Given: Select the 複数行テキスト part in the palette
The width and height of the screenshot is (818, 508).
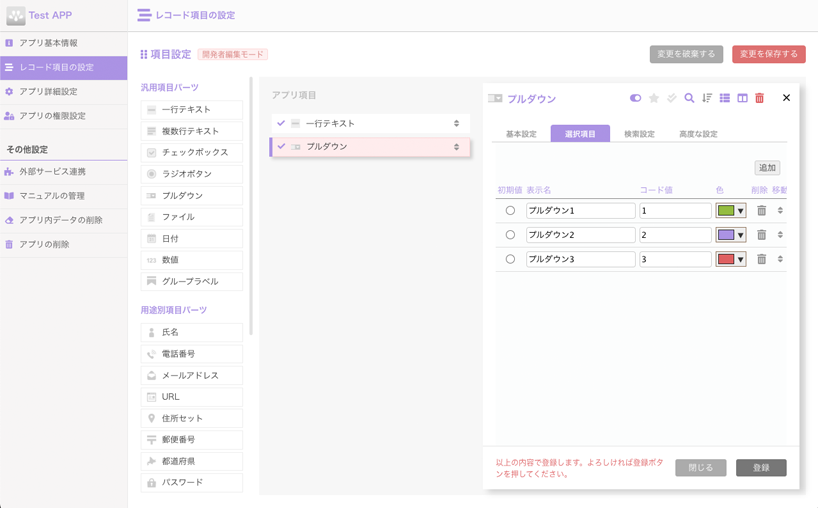Looking at the screenshot, I should coord(191,131).
